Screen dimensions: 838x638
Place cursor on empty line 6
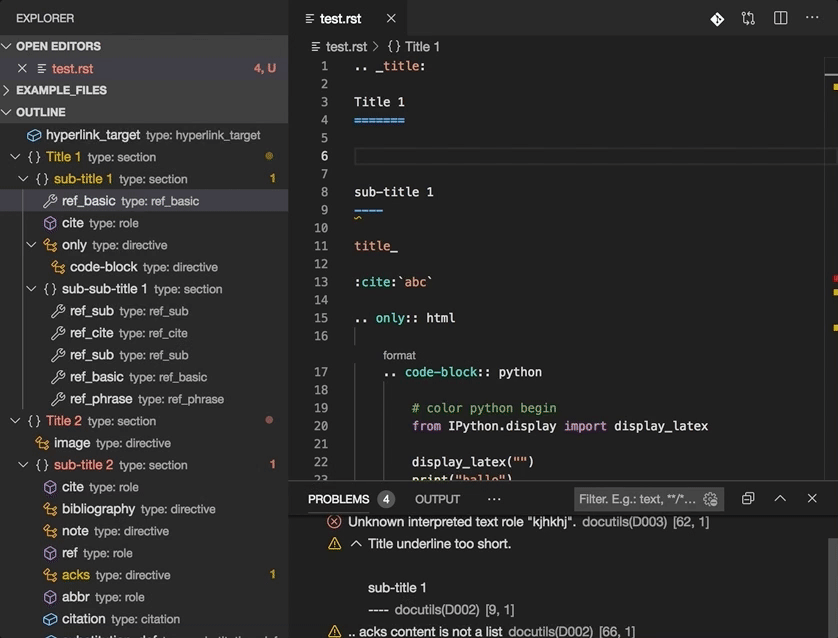[x=588, y=156]
